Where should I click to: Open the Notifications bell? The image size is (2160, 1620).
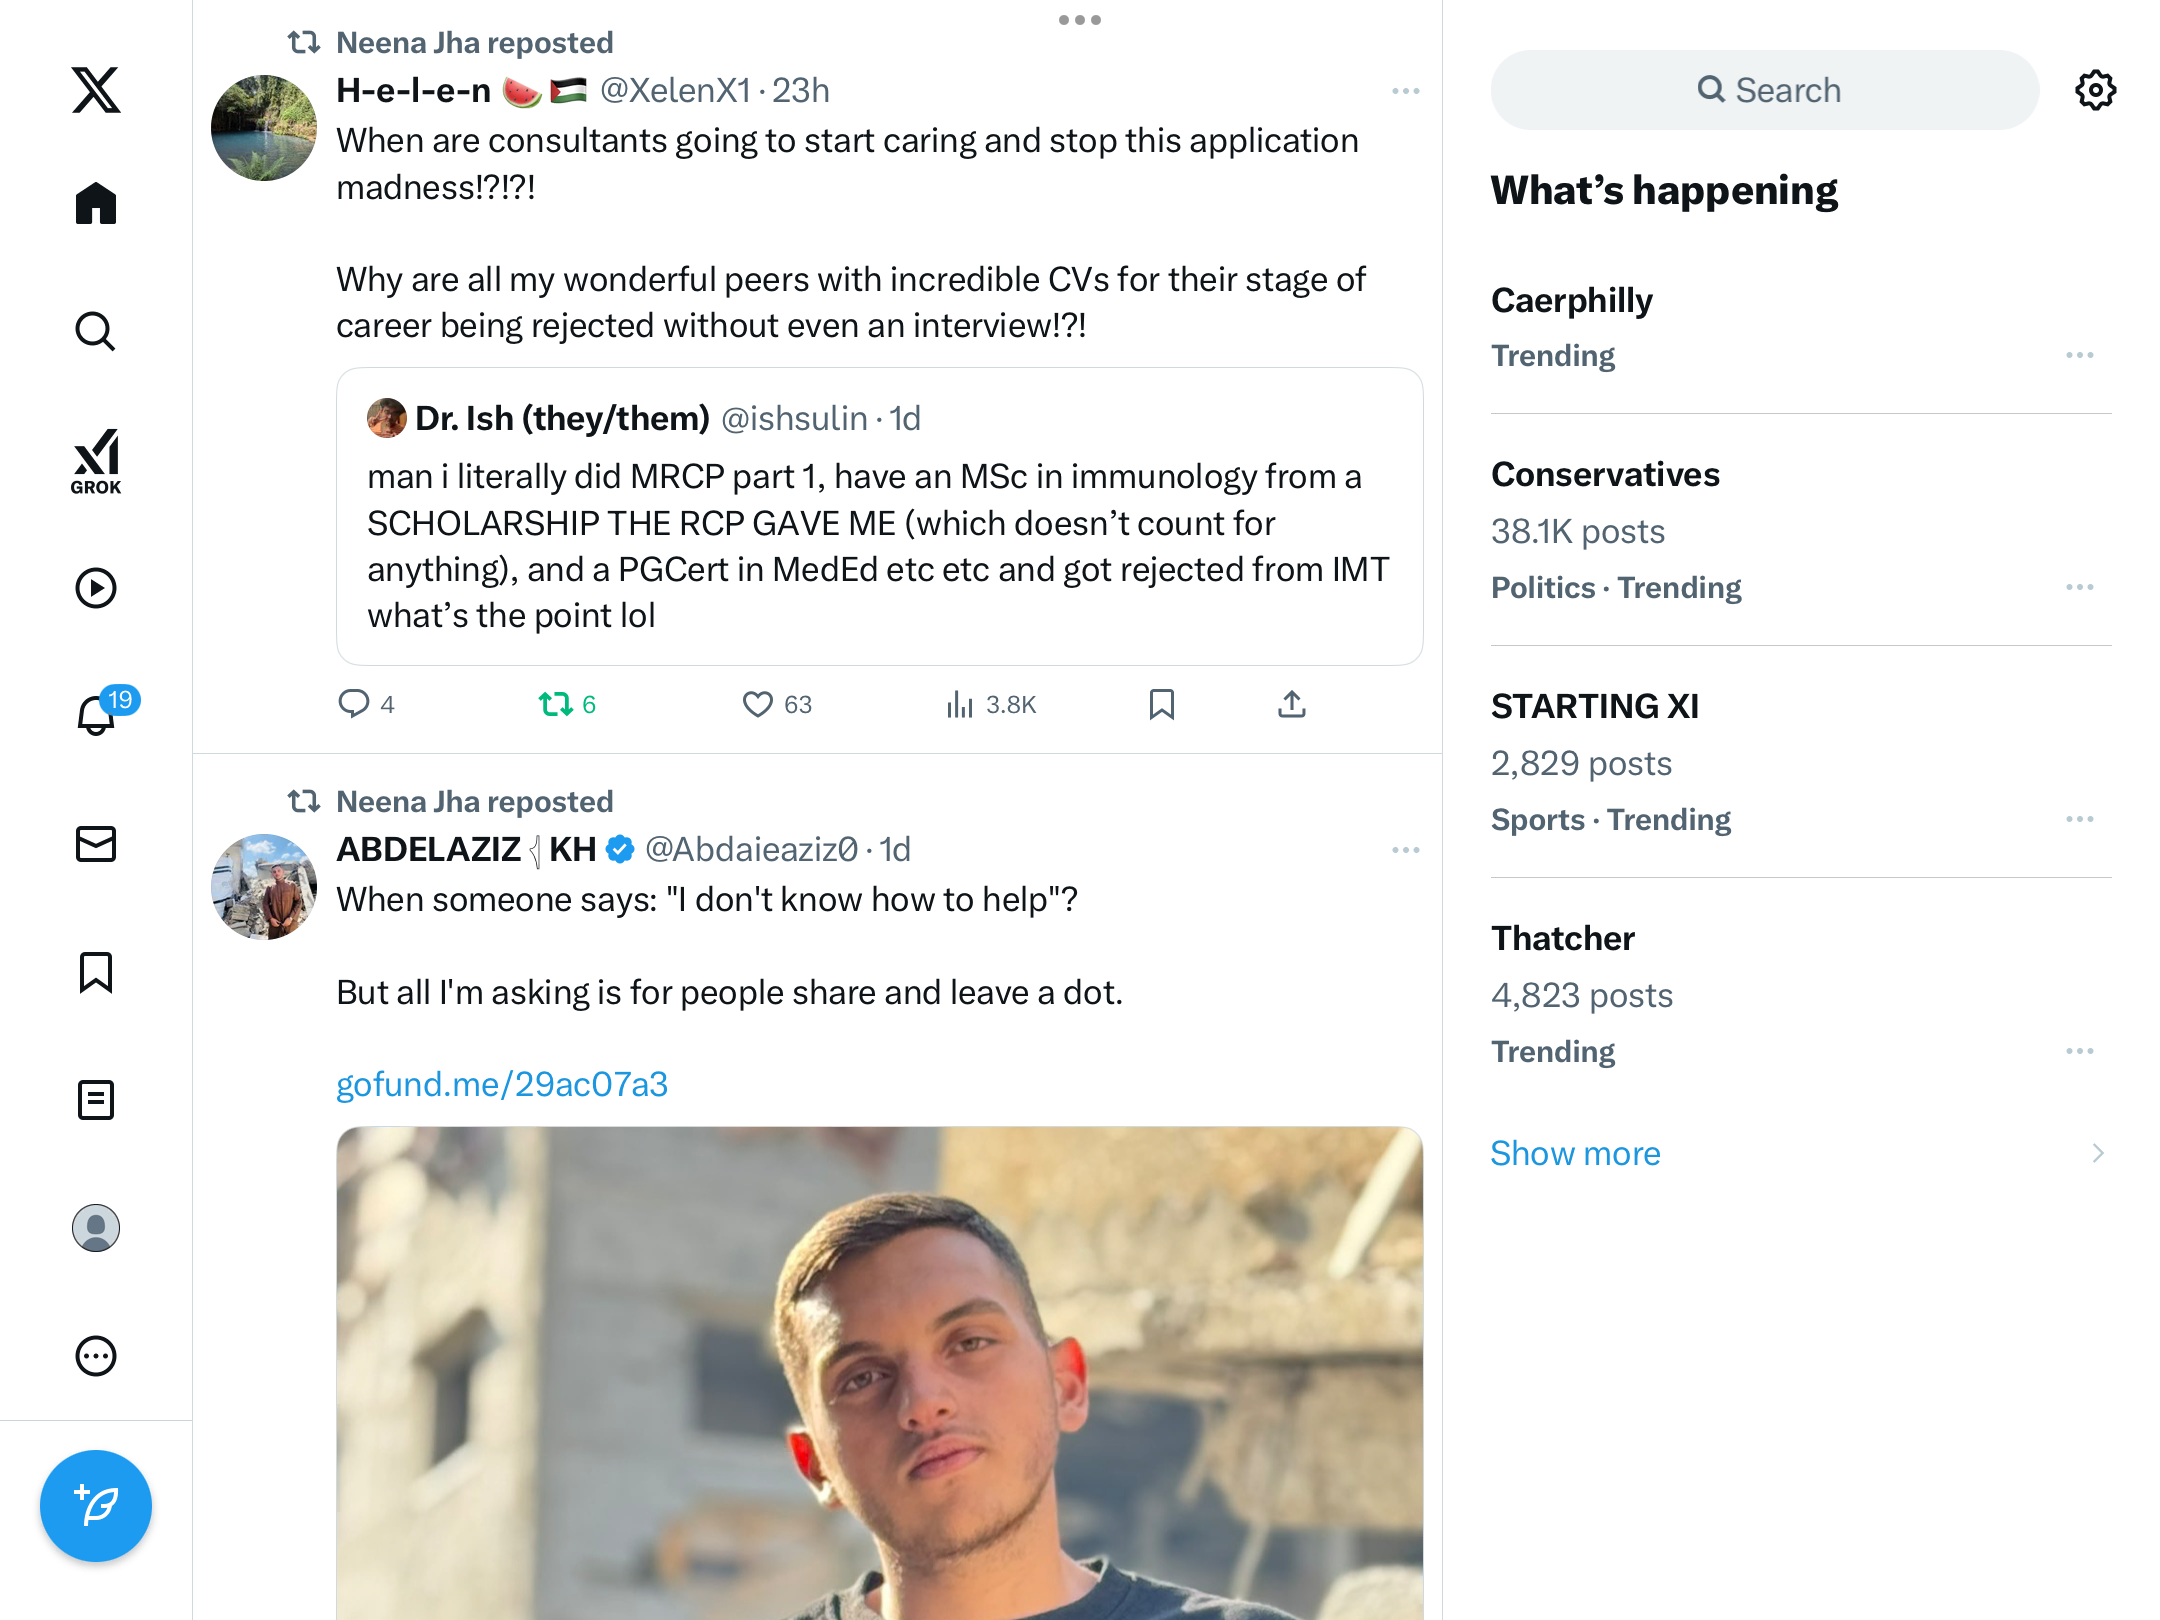(96, 714)
